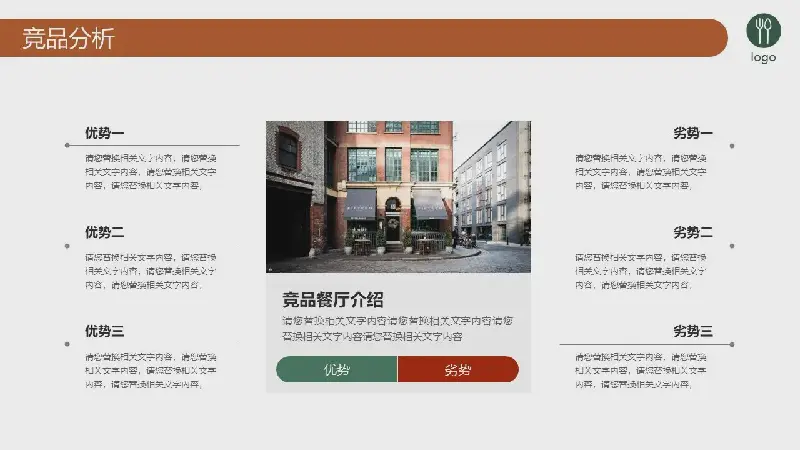This screenshot has width=800, height=450.
Task: Click the red '劣势' button
Action: point(458,369)
